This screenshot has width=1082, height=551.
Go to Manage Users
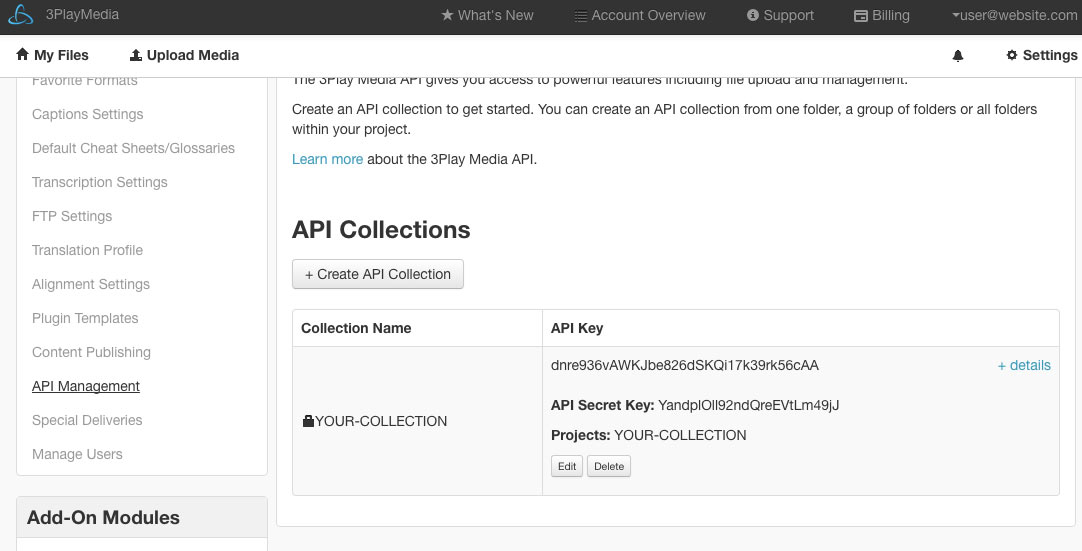pyautogui.click(x=77, y=454)
